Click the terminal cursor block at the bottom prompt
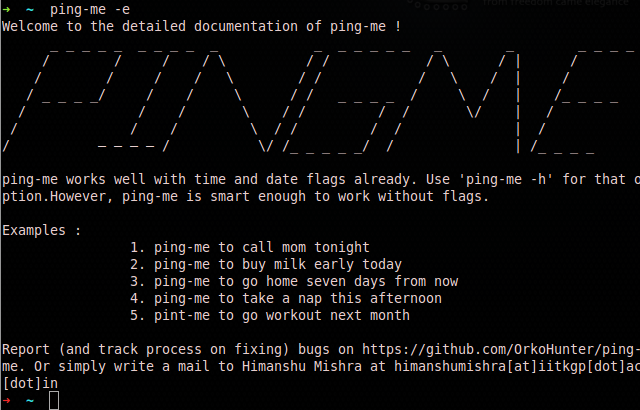Screen dimensions: 640x410 (x=54, y=400)
